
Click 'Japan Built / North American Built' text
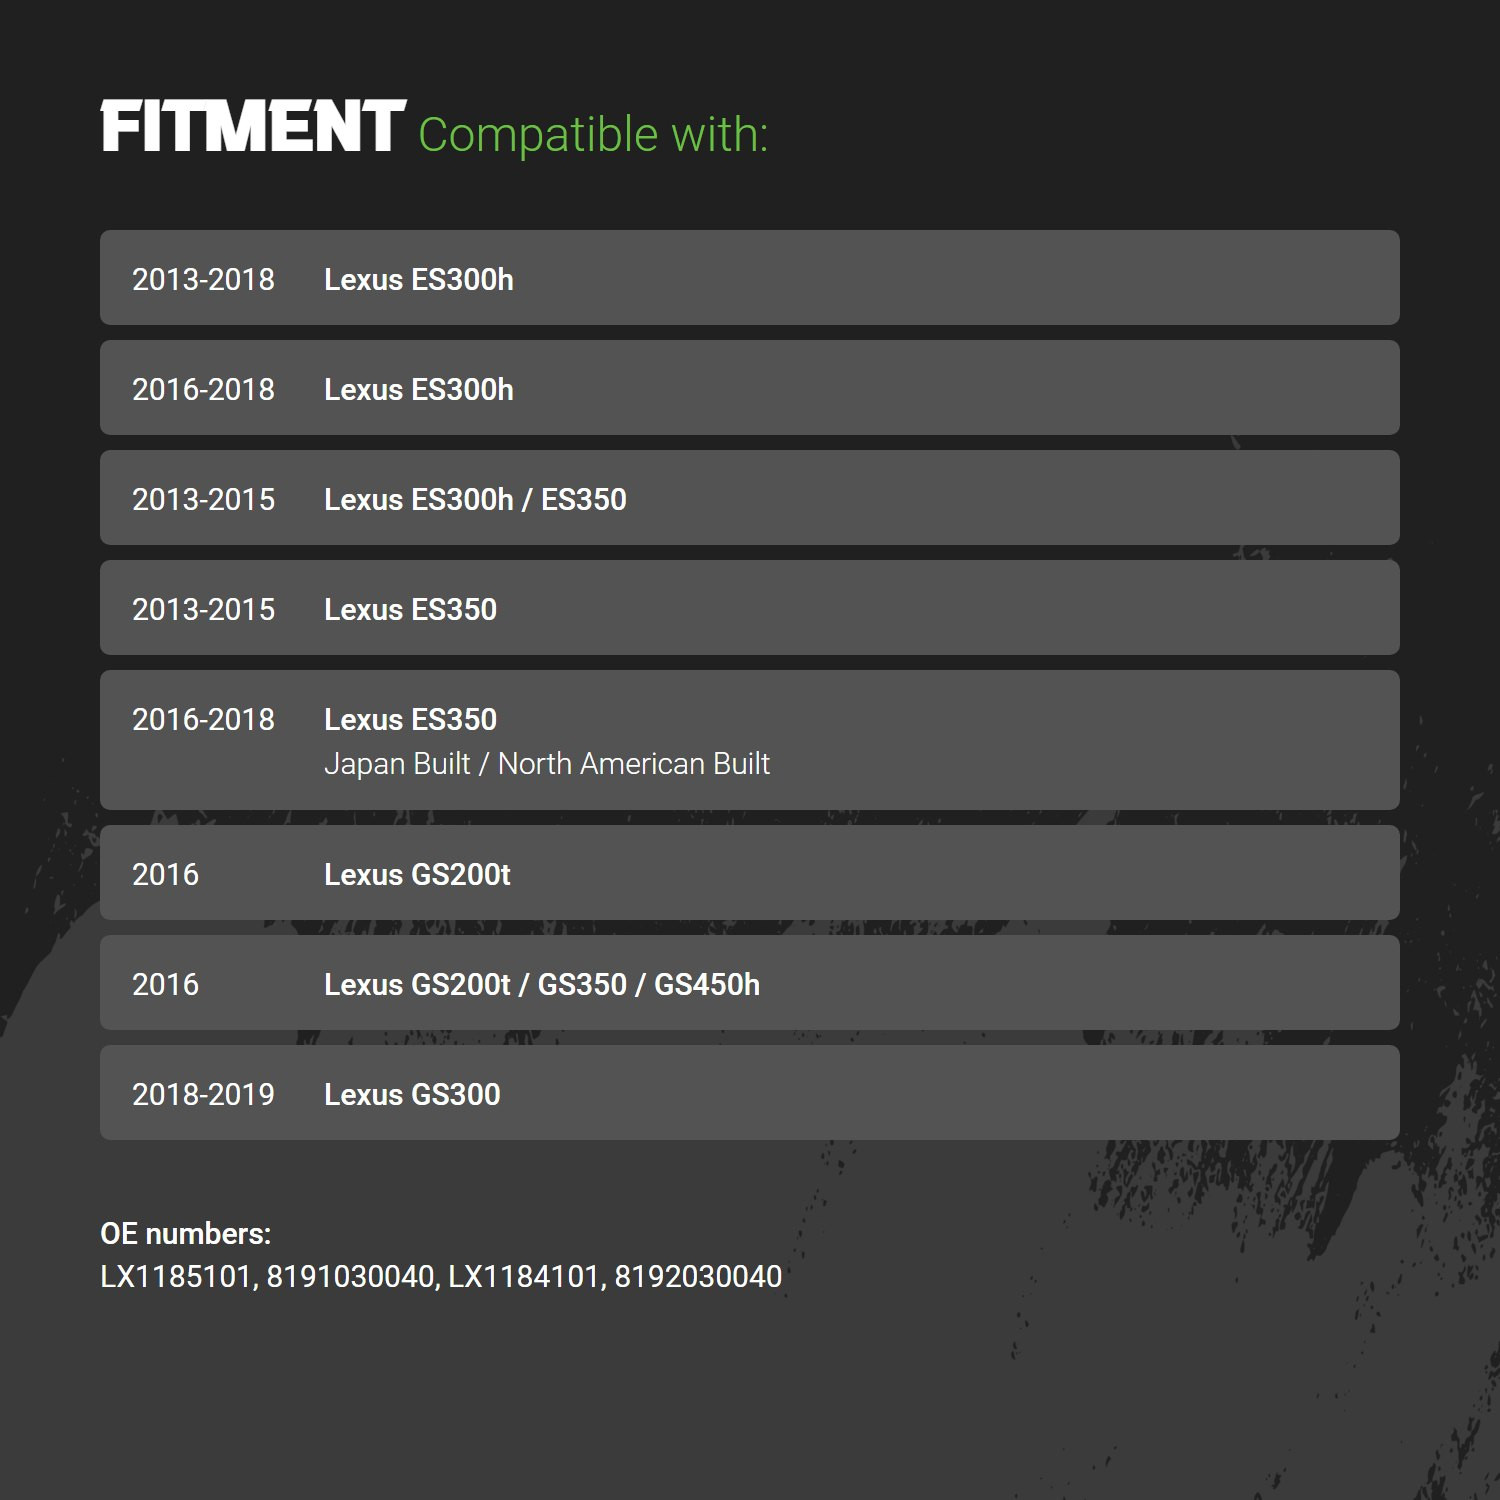(x=547, y=764)
